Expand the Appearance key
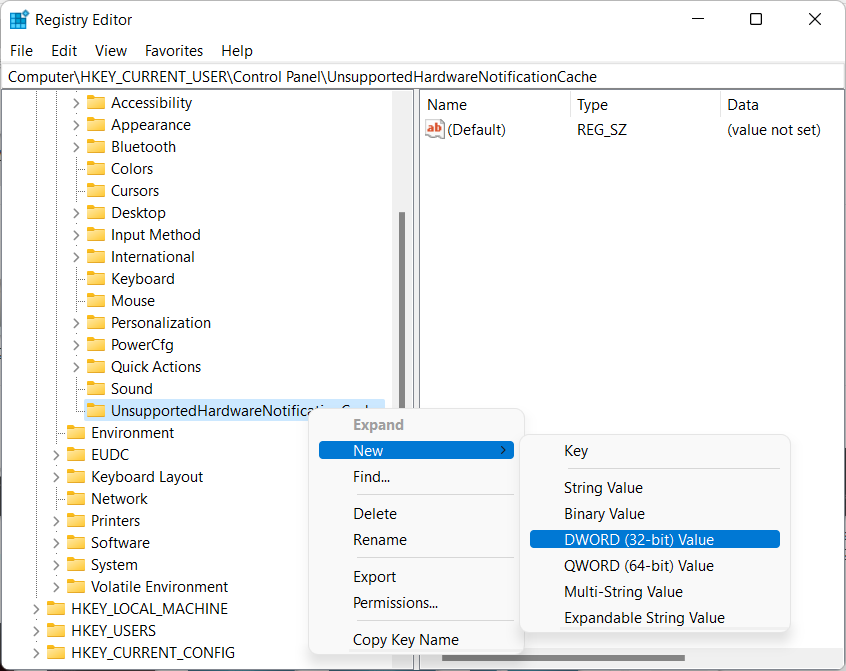846x671 pixels. pyautogui.click(x=76, y=125)
